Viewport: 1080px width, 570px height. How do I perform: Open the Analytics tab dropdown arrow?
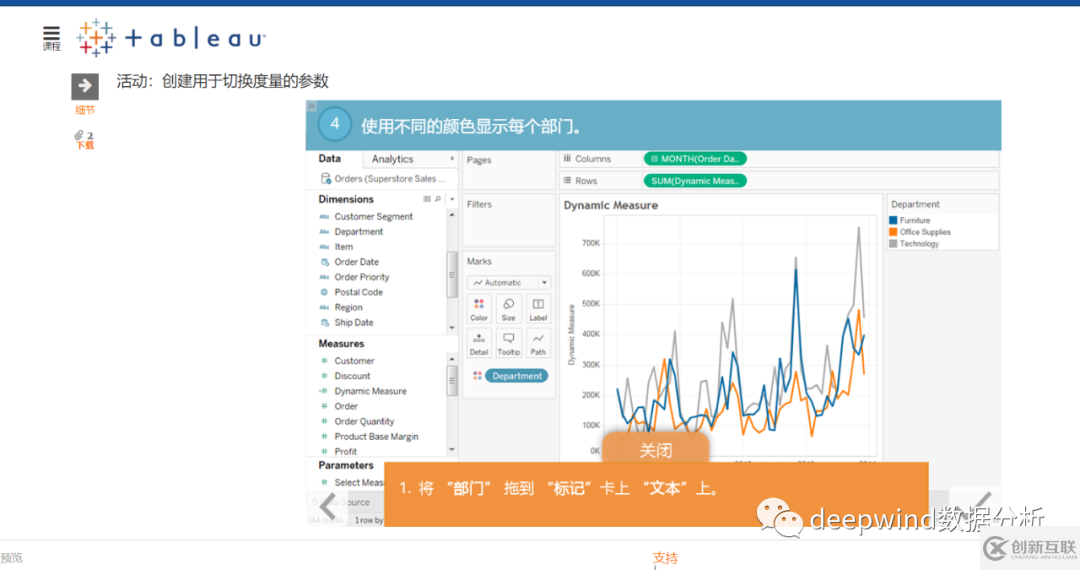pos(453,159)
